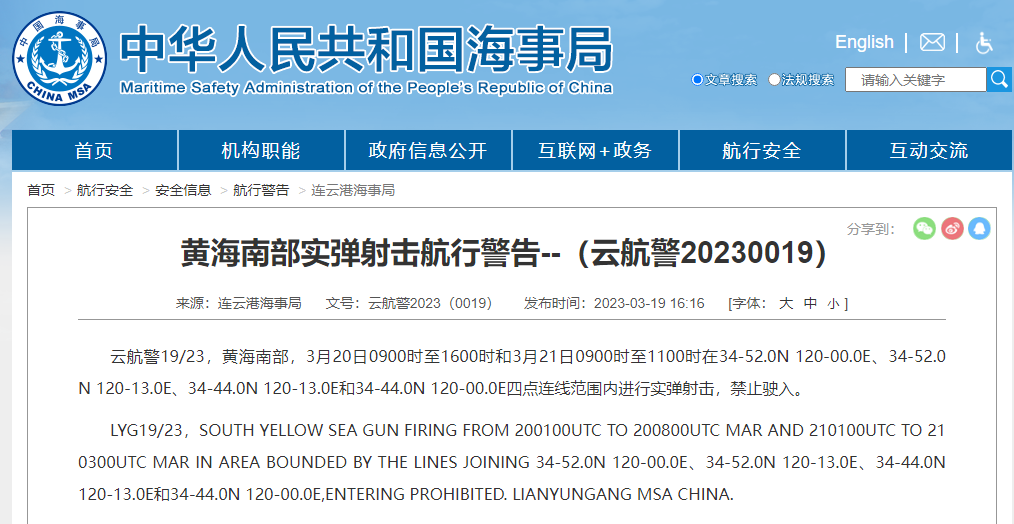1014x524 pixels.
Task: Open the 互动交流 navigation menu
Action: coord(929,151)
